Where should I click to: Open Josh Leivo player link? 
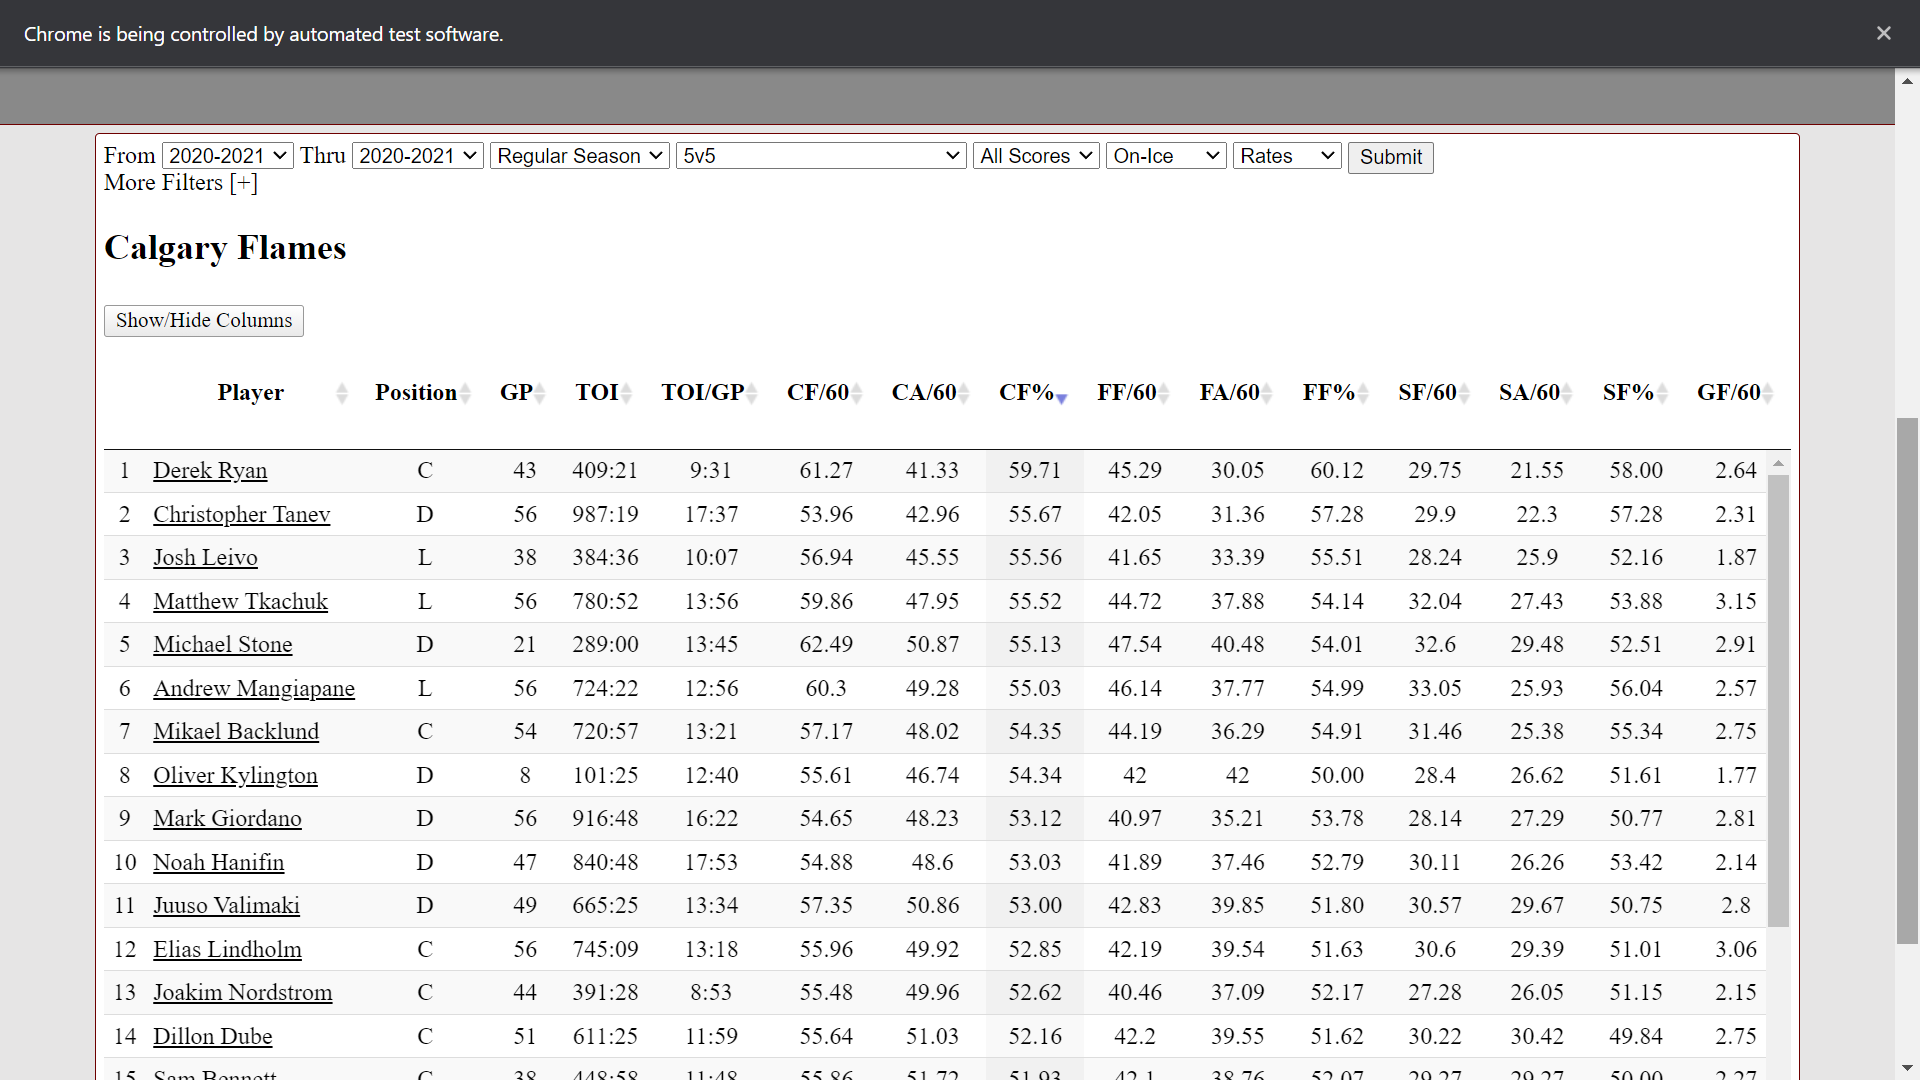click(205, 558)
